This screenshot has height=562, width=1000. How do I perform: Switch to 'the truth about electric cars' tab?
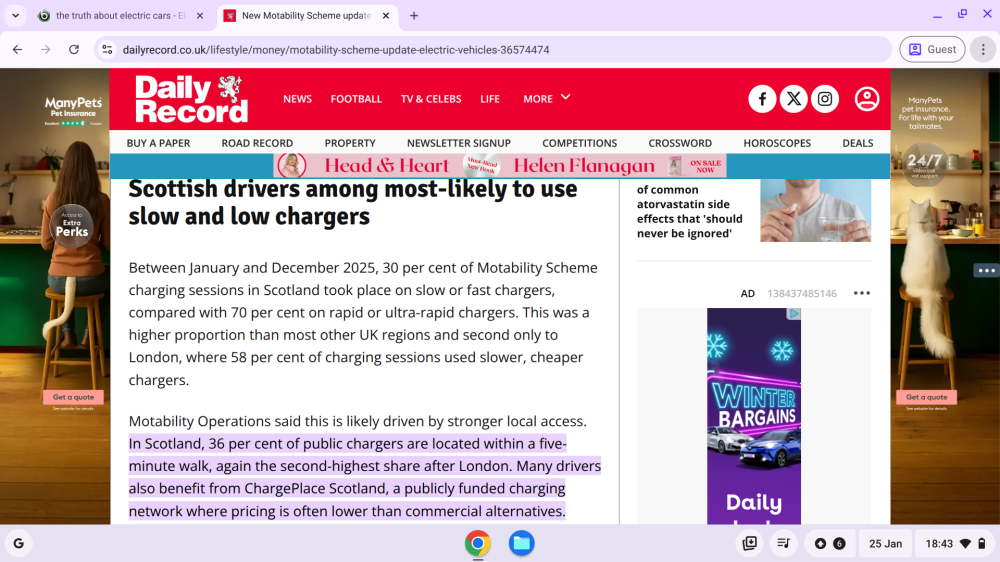coord(120,15)
